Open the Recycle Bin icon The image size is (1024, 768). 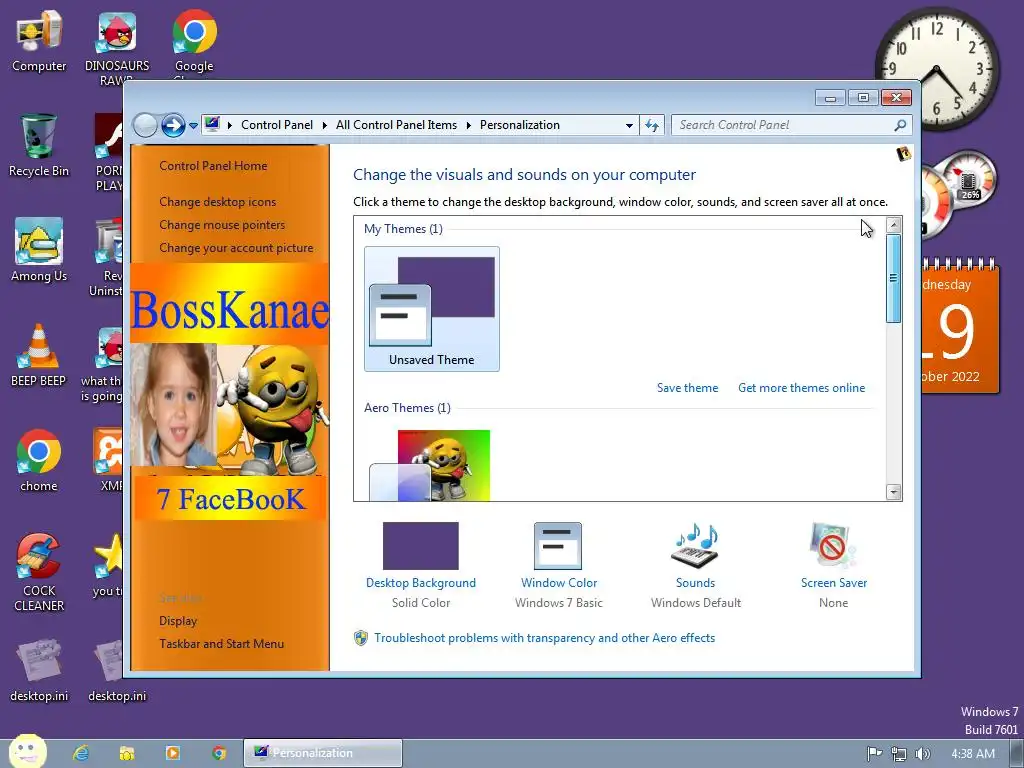[39, 146]
